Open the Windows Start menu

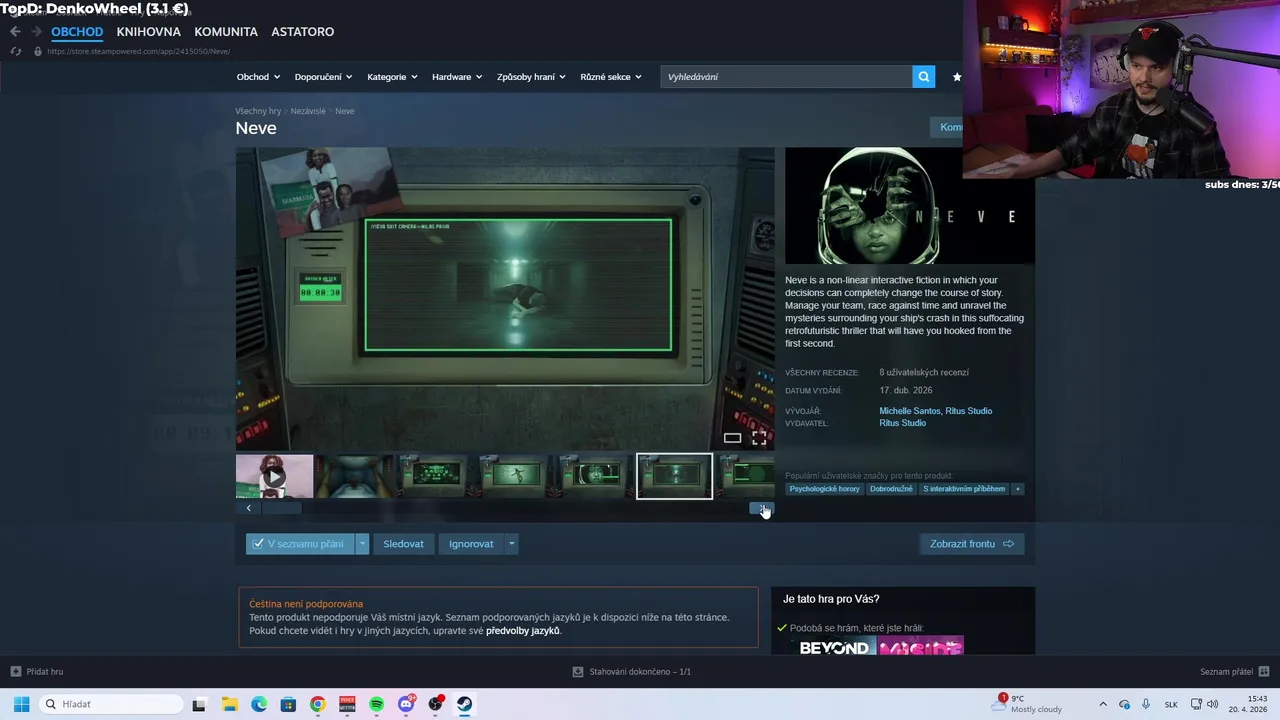[21, 704]
